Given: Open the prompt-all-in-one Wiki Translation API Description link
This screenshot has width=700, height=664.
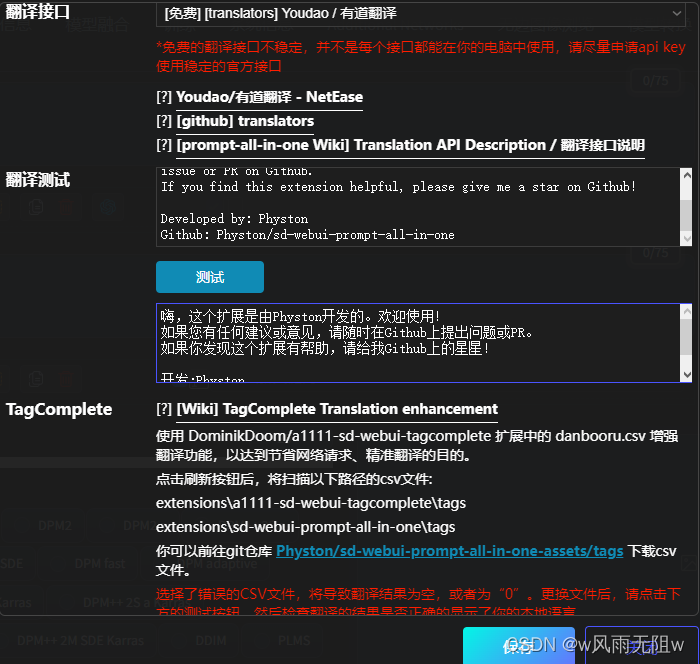Looking at the screenshot, I should [410, 145].
